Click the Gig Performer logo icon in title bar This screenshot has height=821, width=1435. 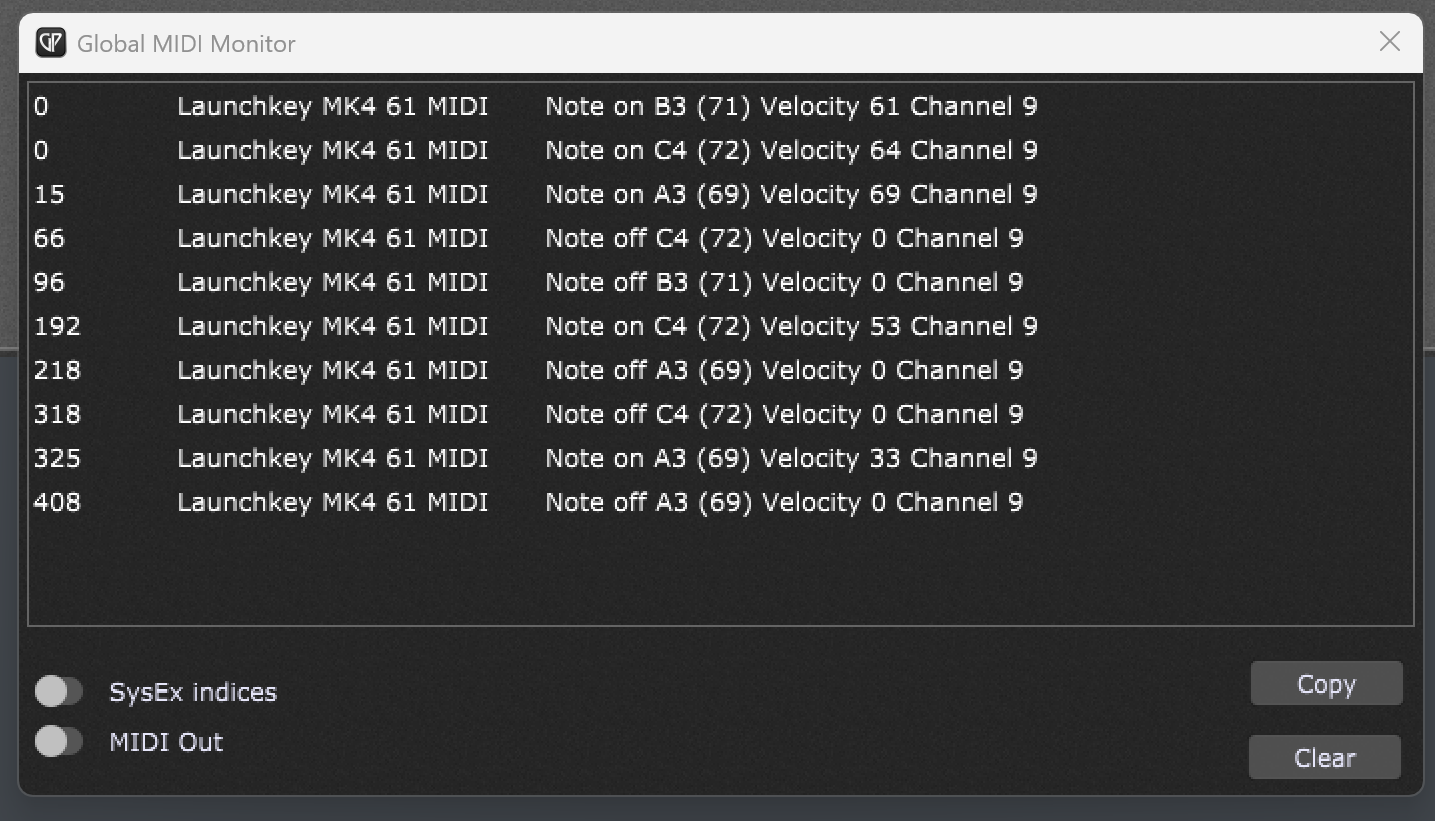pos(51,43)
